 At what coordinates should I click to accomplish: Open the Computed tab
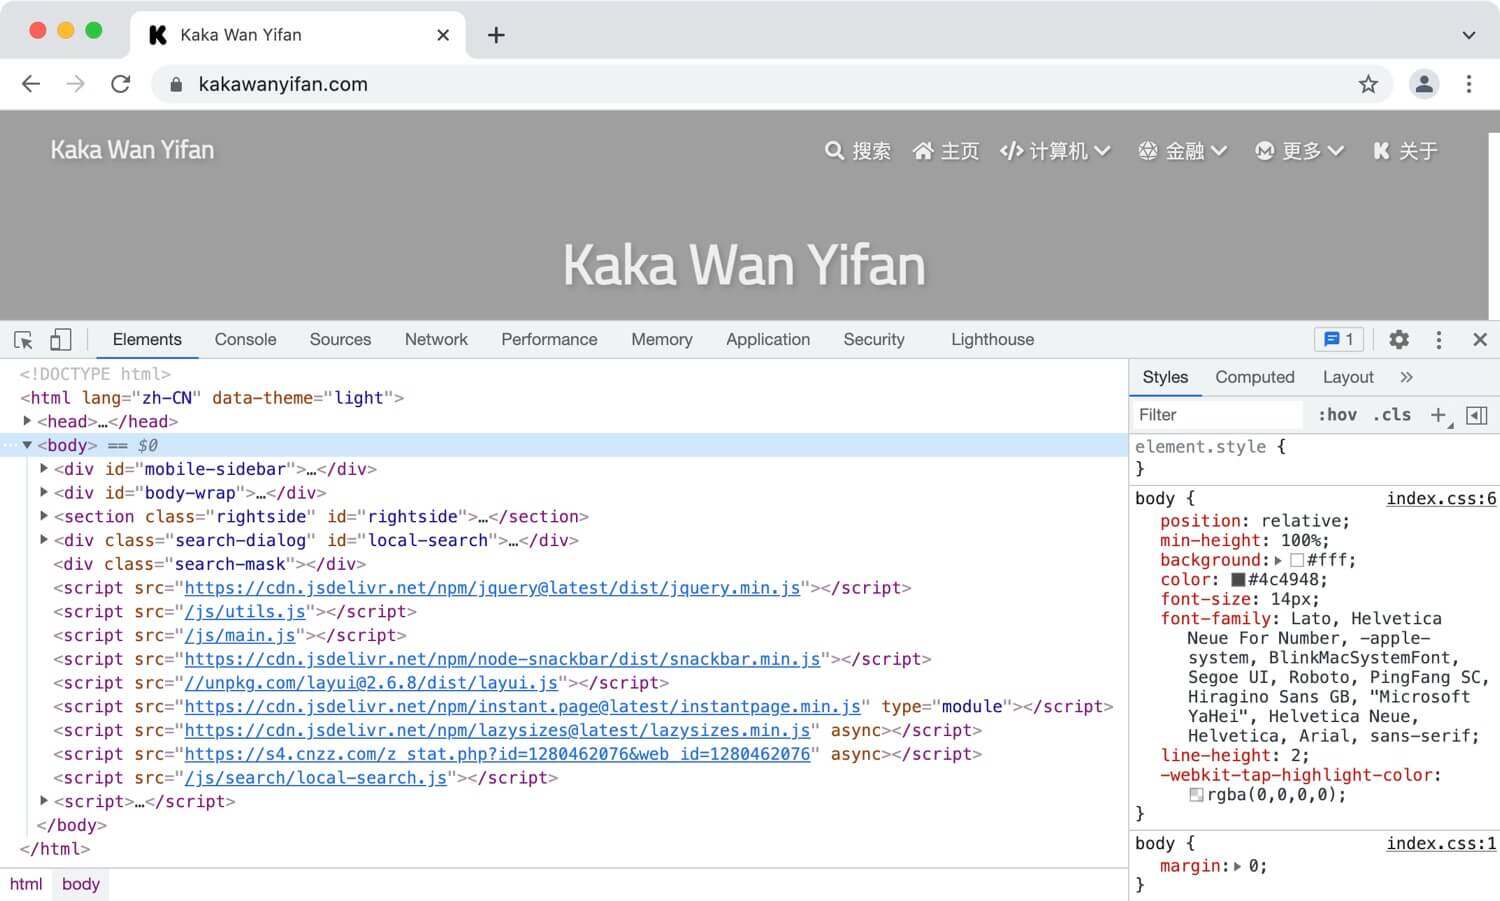[1254, 377]
